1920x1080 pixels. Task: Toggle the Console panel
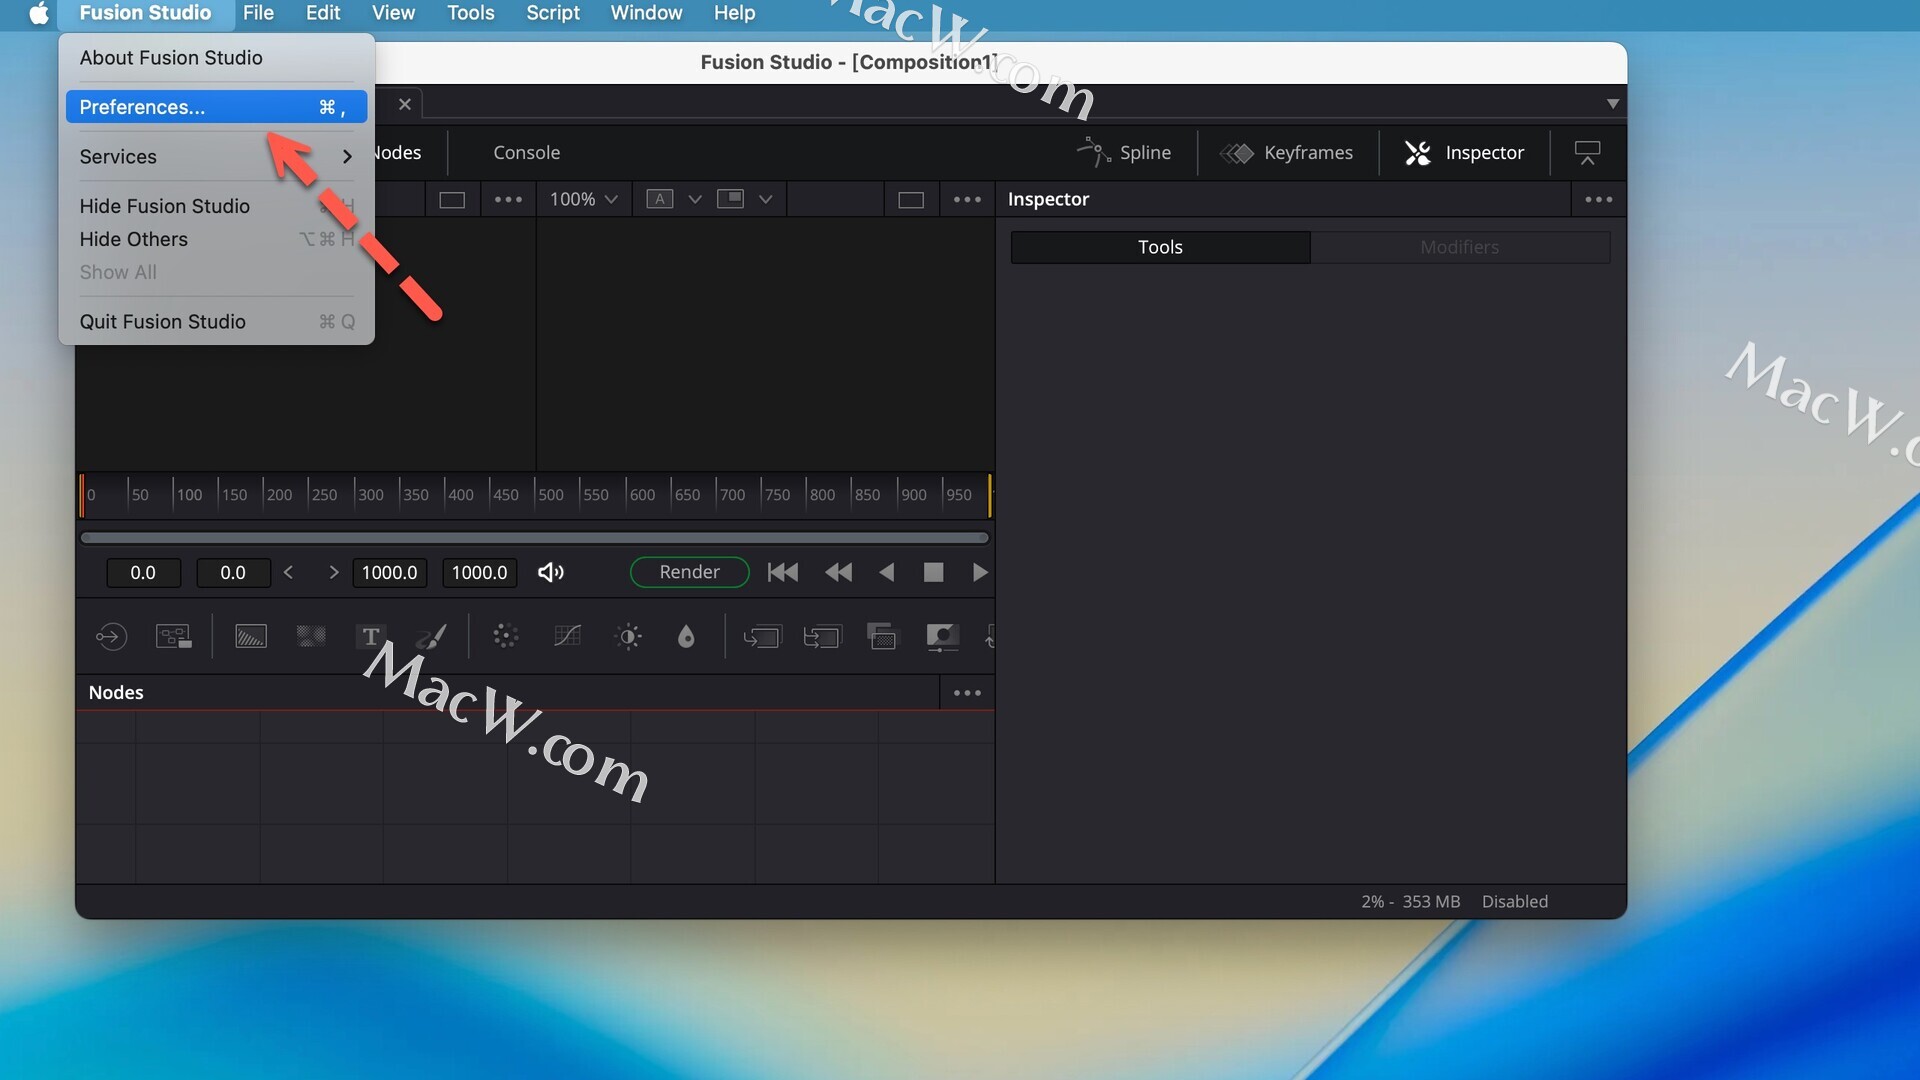pyautogui.click(x=527, y=153)
